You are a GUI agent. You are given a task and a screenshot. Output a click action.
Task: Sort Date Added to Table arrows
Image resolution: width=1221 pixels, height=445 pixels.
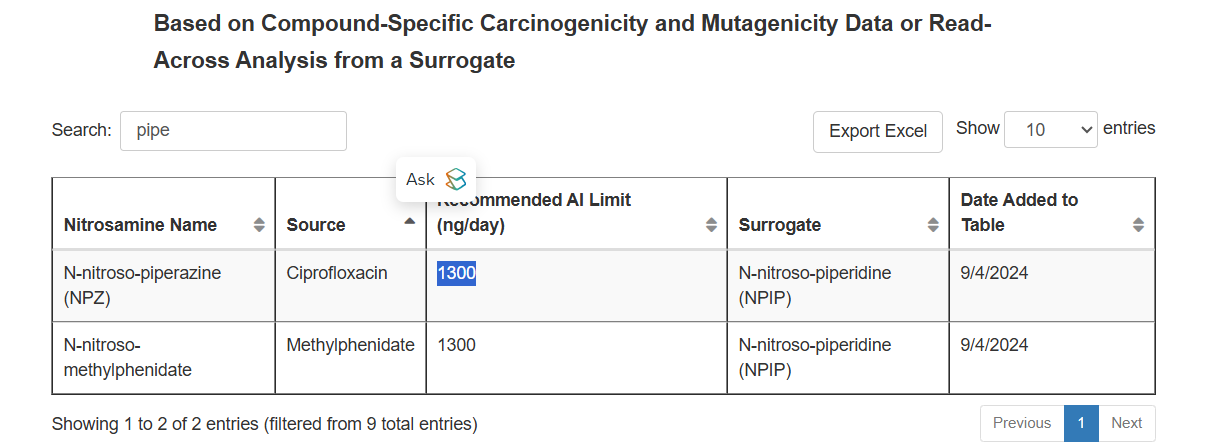coord(1138,225)
